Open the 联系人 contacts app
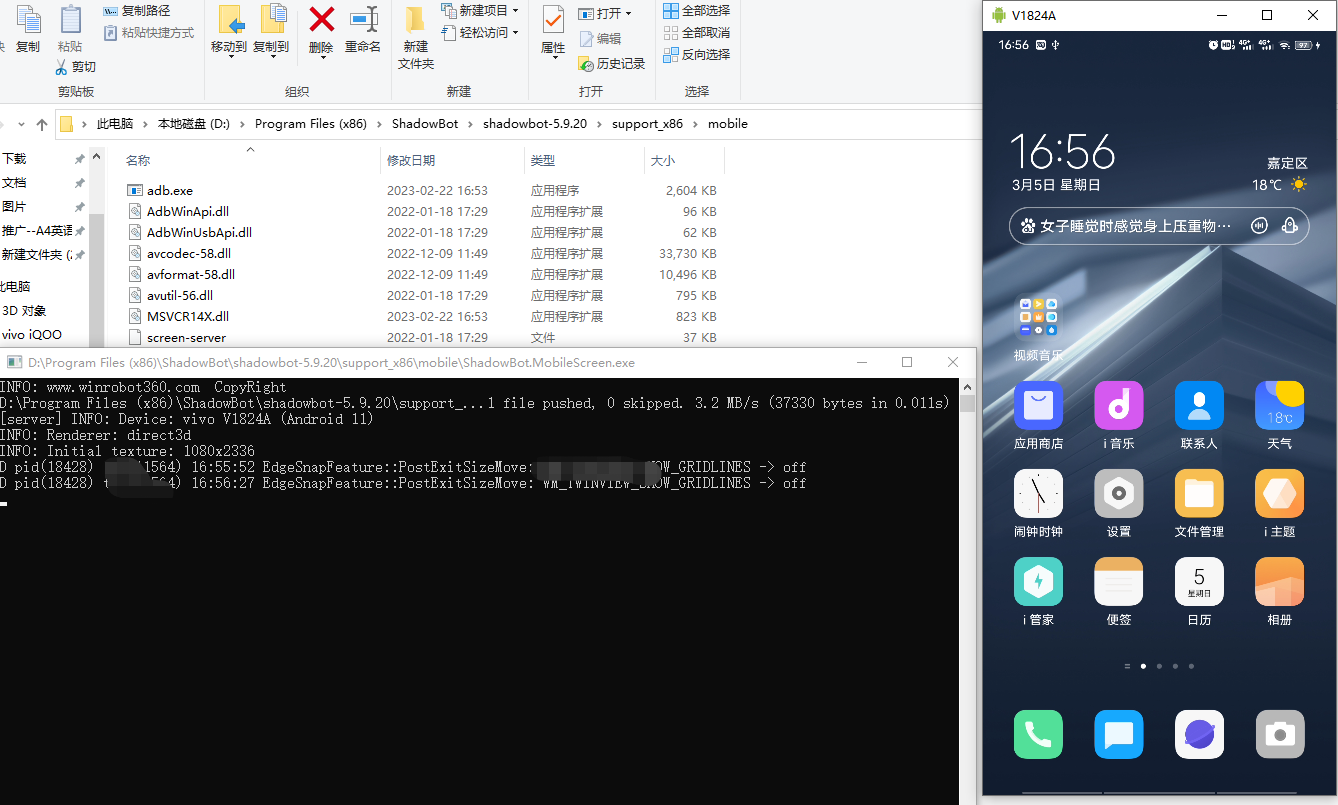The height and width of the screenshot is (805, 1338). (1199, 406)
